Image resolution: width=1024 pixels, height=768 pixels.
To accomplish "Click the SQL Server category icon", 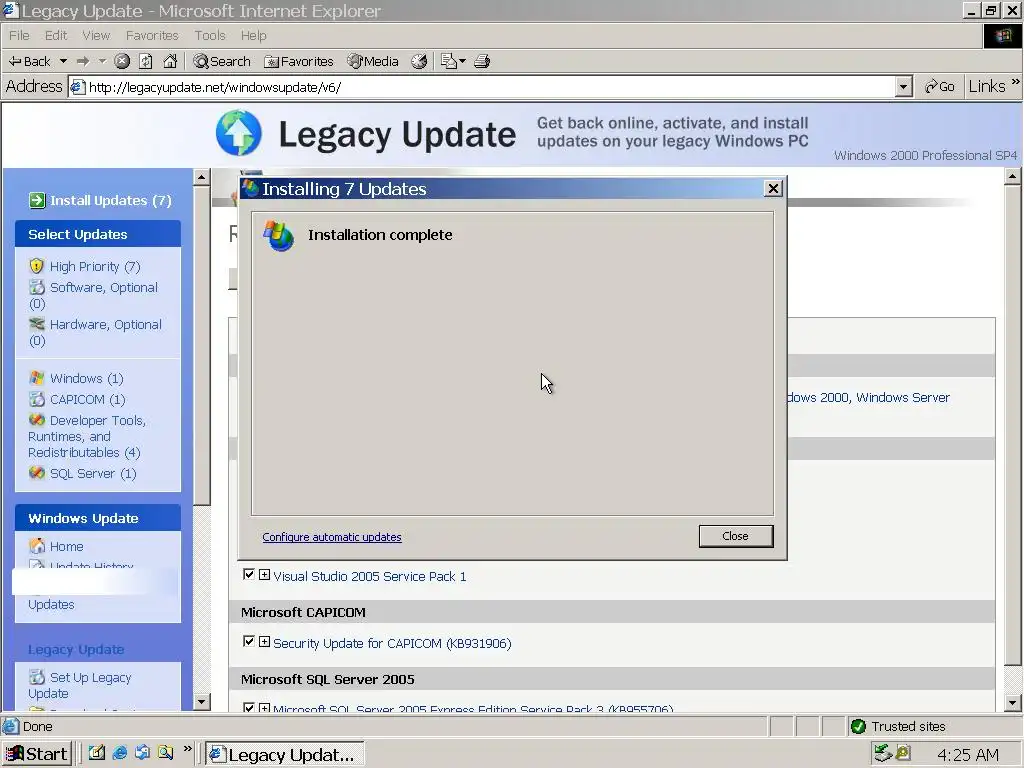I will [37, 473].
